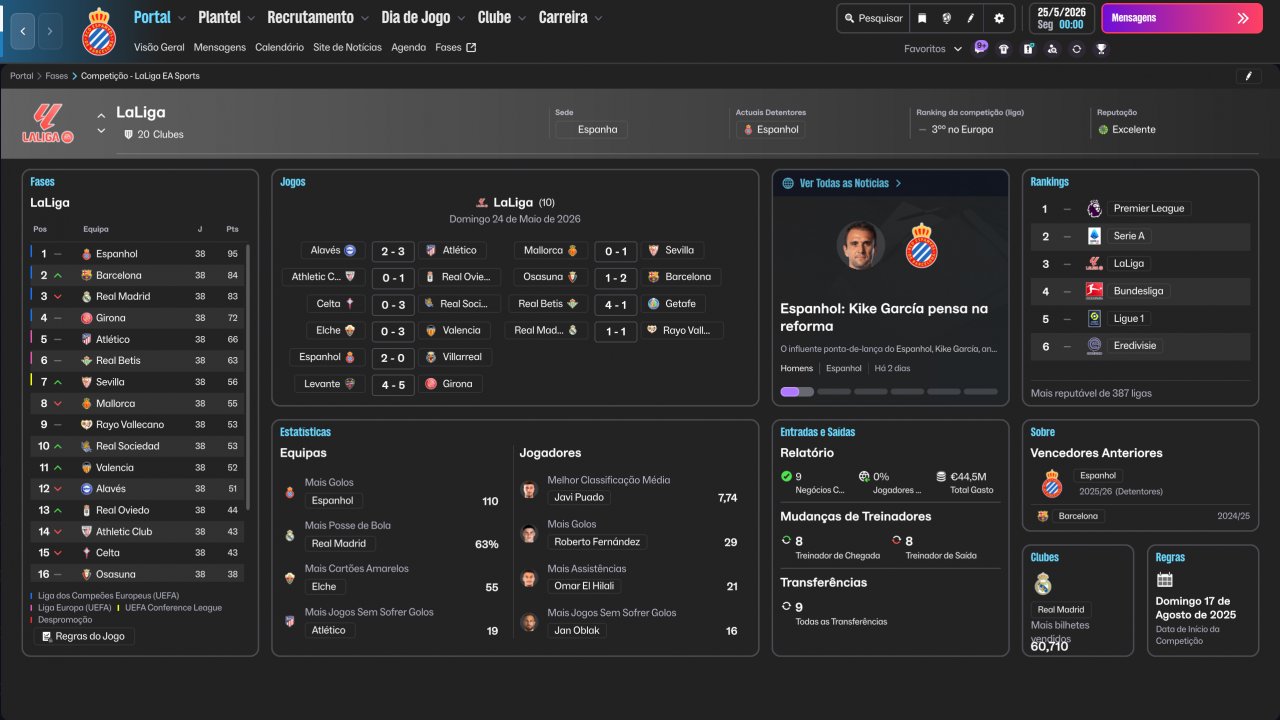The height and width of the screenshot is (720, 1280).
Task: Click the magnifier icon in Pesquisar
Action: (x=850, y=18)
